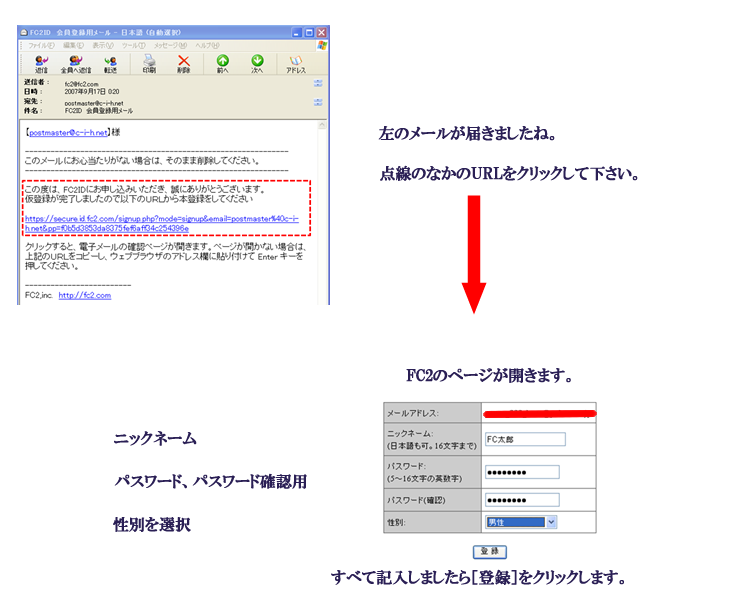Open the メッセージ (Message) menu
This screenshot has height=600, width=750.
click(170, 45)
